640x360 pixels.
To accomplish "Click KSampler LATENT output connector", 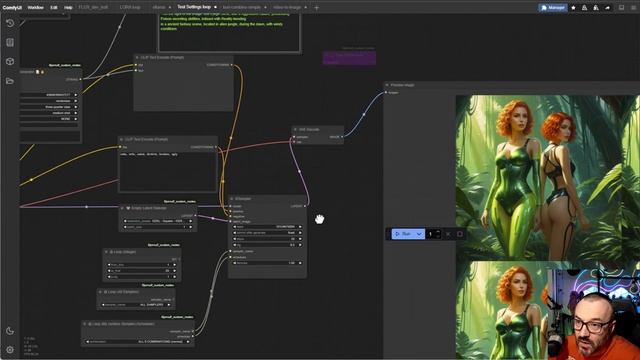I will pos(305,206).
